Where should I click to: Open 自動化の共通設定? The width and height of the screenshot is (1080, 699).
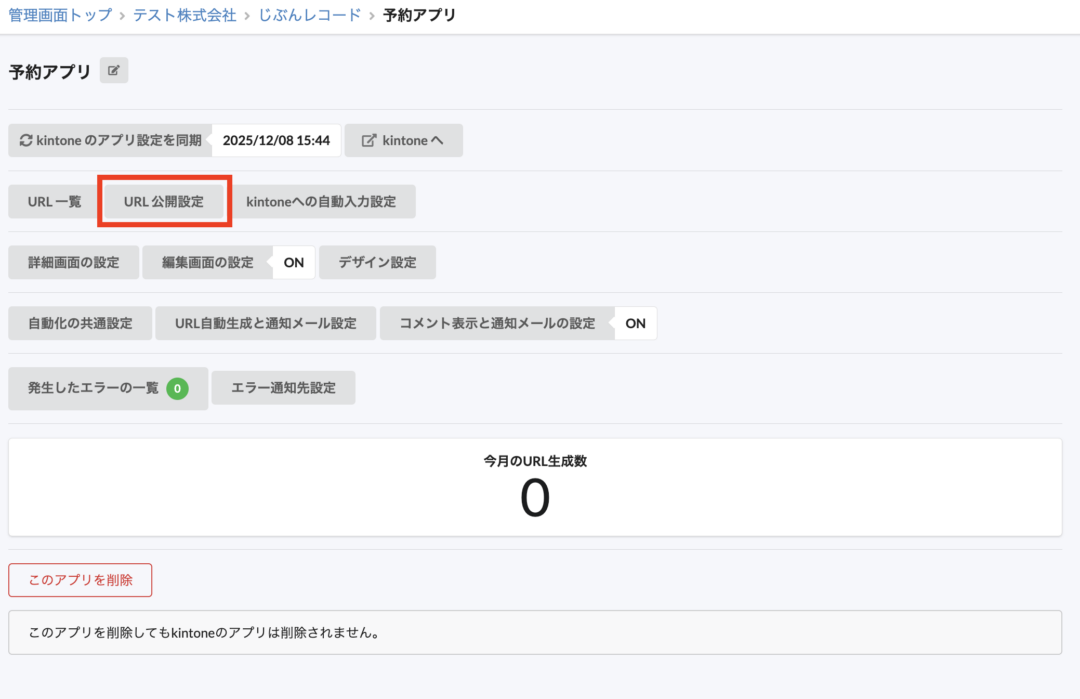pyautogui.click(x=79, y=323)
